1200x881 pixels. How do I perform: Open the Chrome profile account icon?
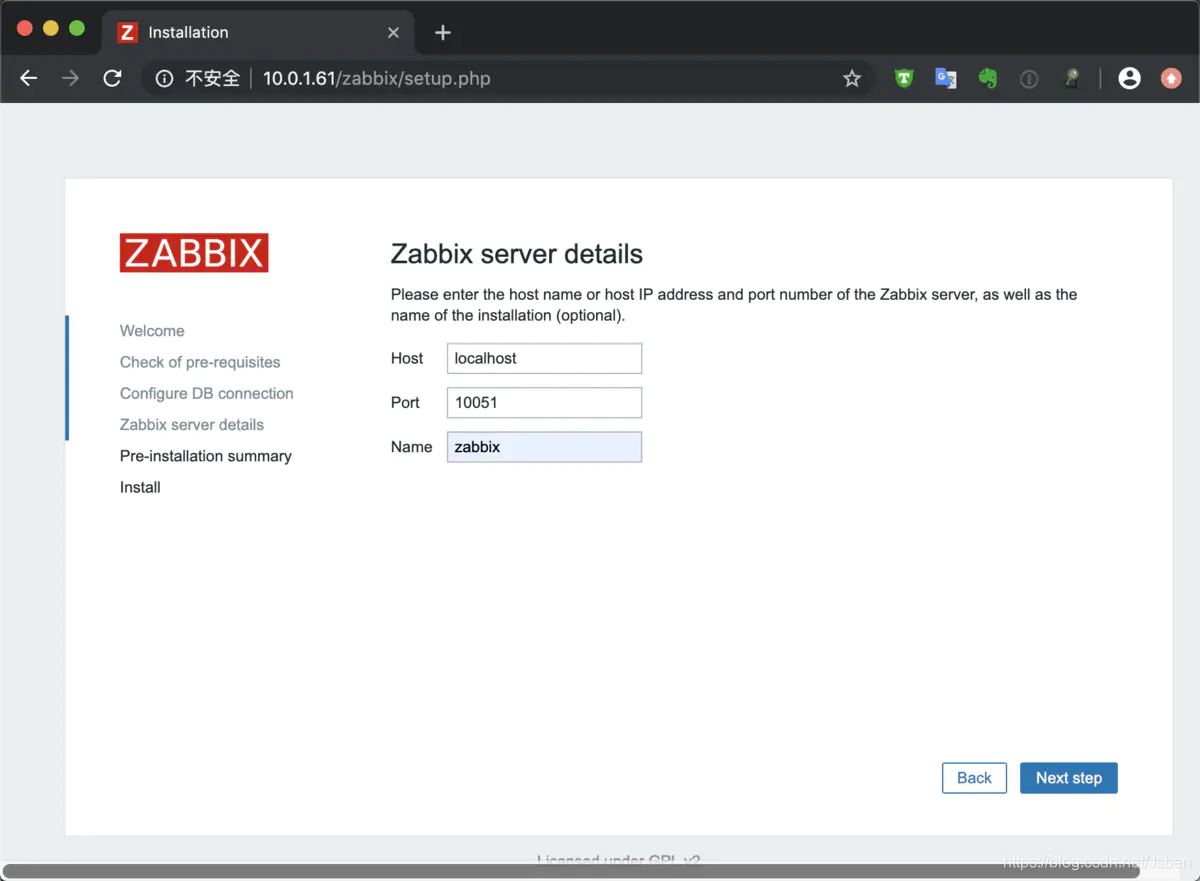pos(1130,78)
